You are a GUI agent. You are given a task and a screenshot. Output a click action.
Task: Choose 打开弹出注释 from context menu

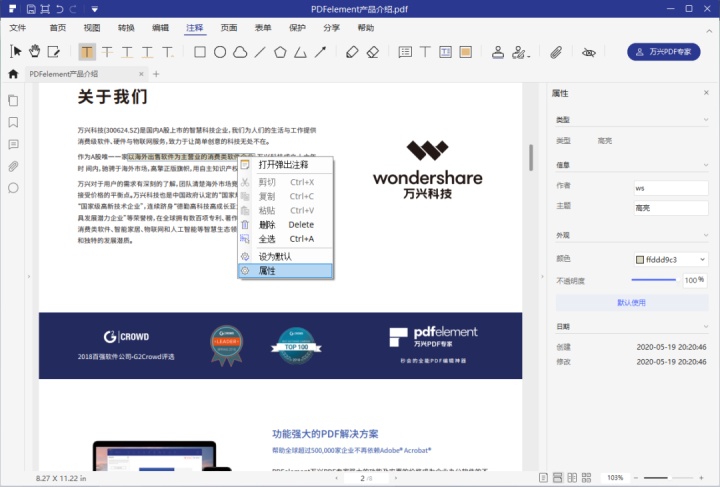[x=285, y=165]
